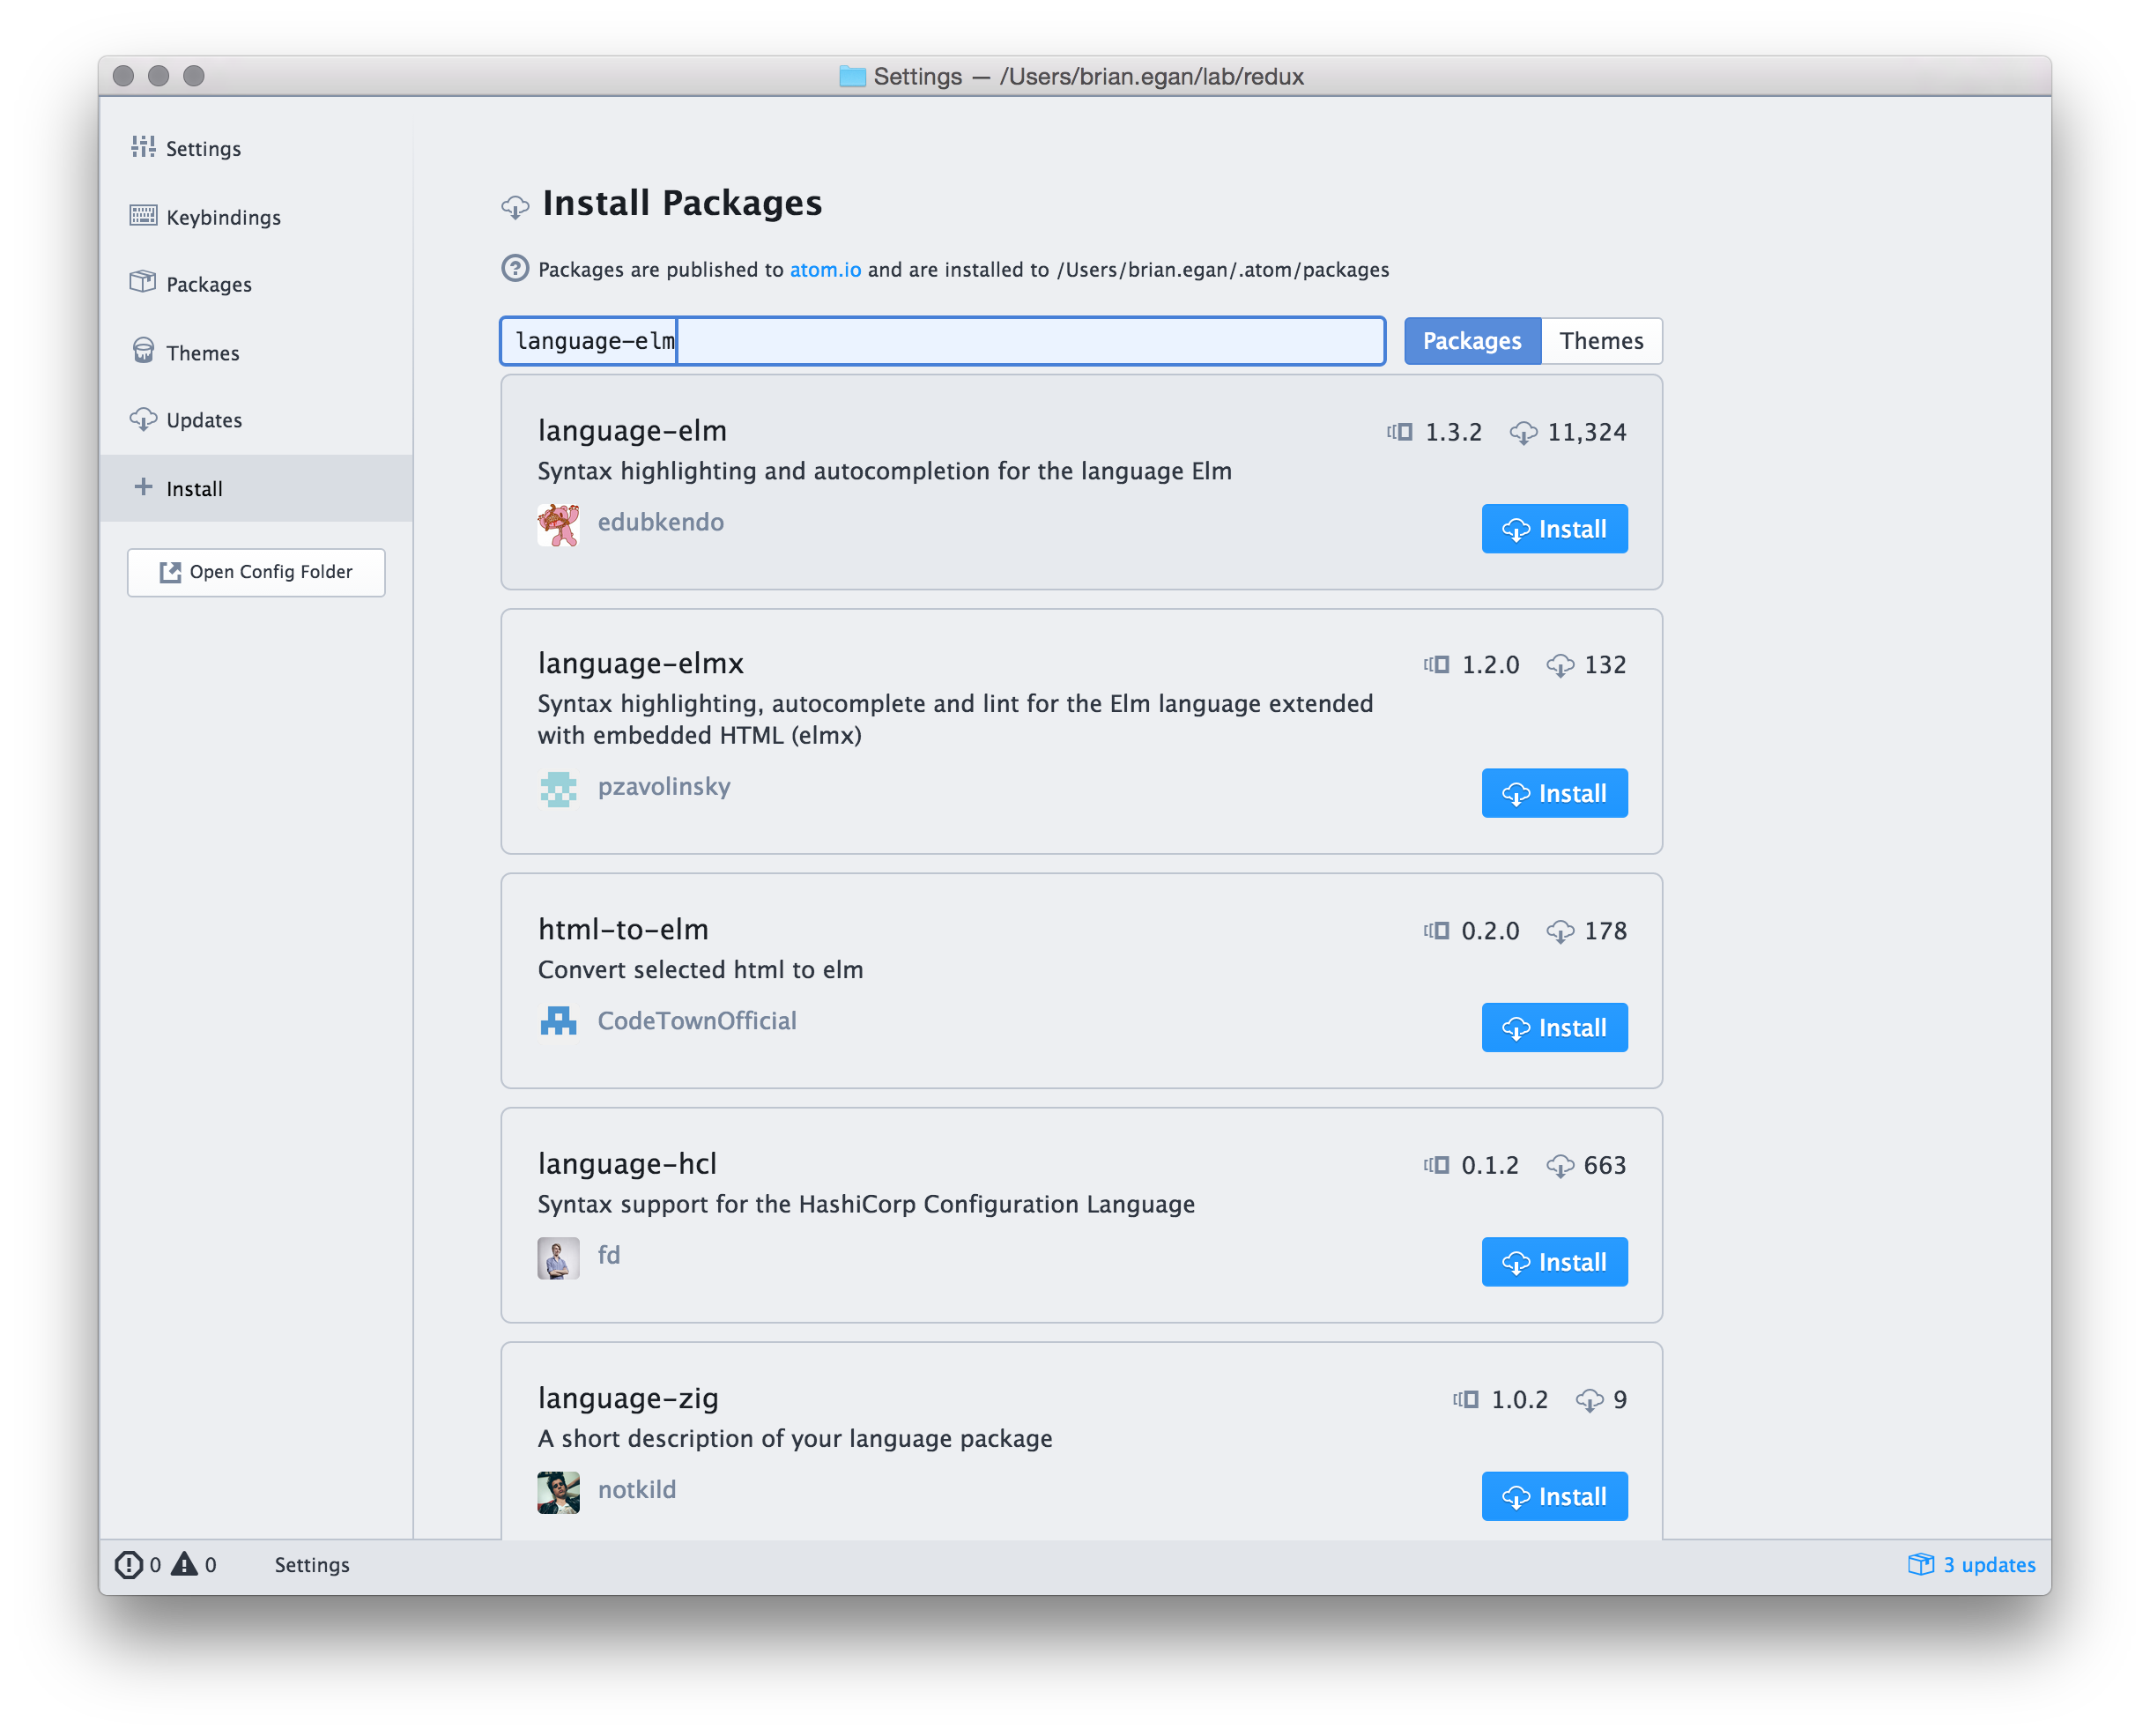Viewport: 2150px width, 1736px height.
Task: Open the Install section in sidebar
Action: (194, 489)
